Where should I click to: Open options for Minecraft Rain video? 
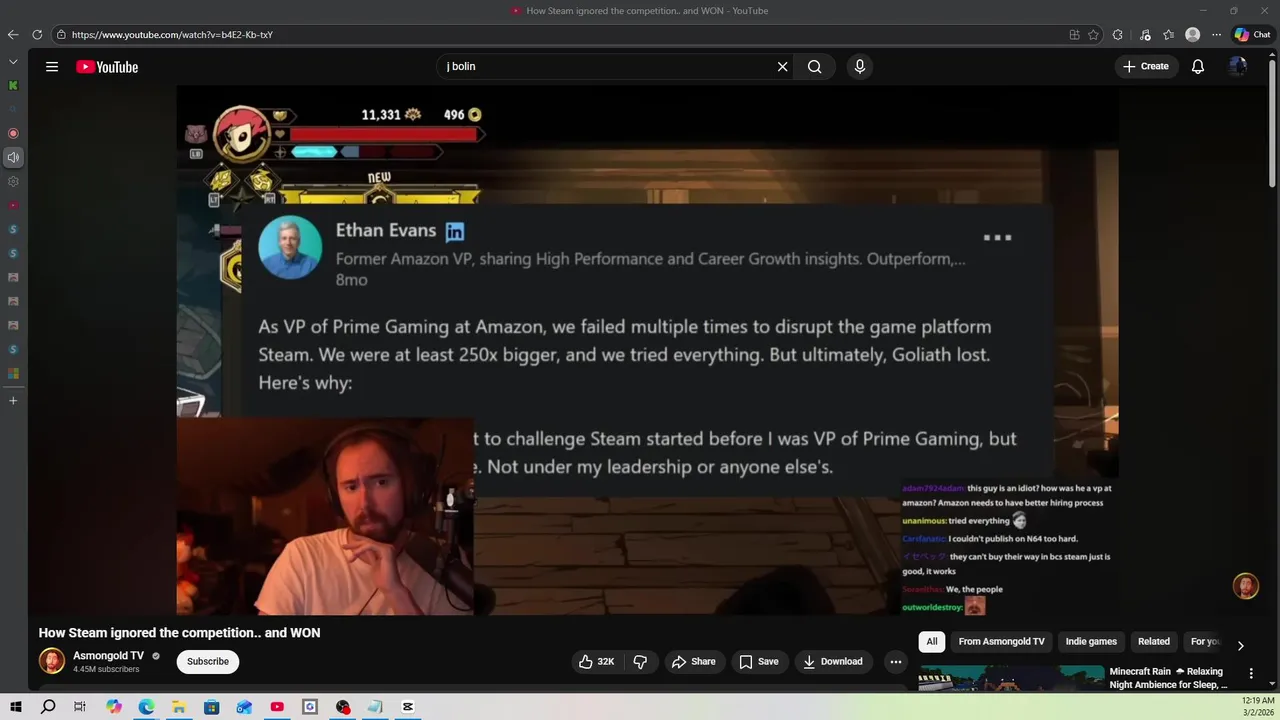pyautogui.click(x=1251, y=674)
